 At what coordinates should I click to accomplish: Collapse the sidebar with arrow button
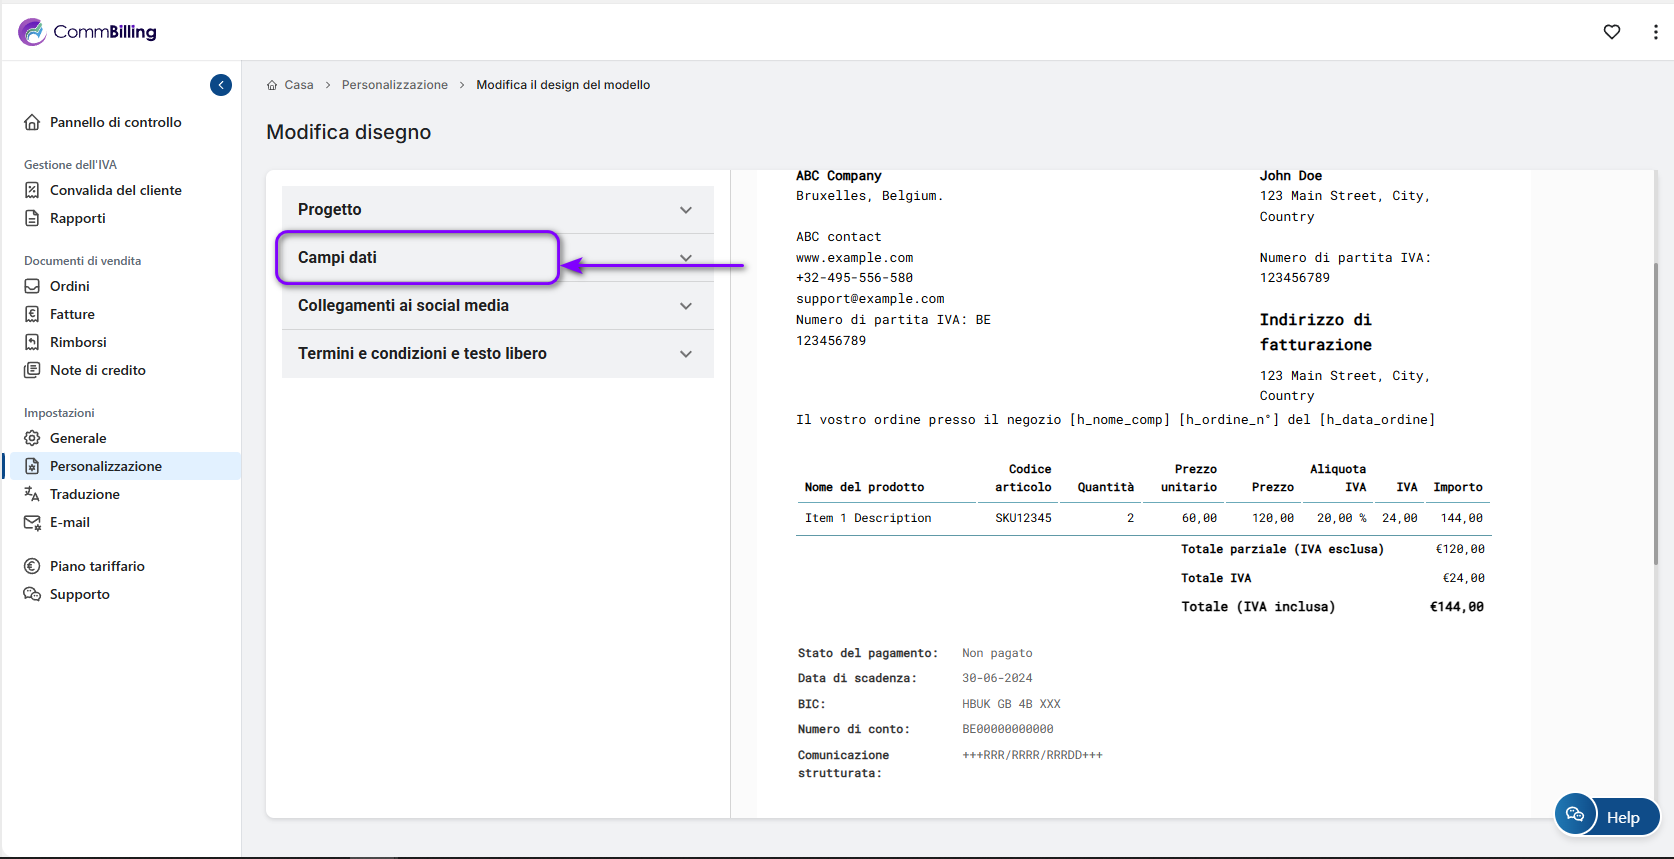point(221,85)
